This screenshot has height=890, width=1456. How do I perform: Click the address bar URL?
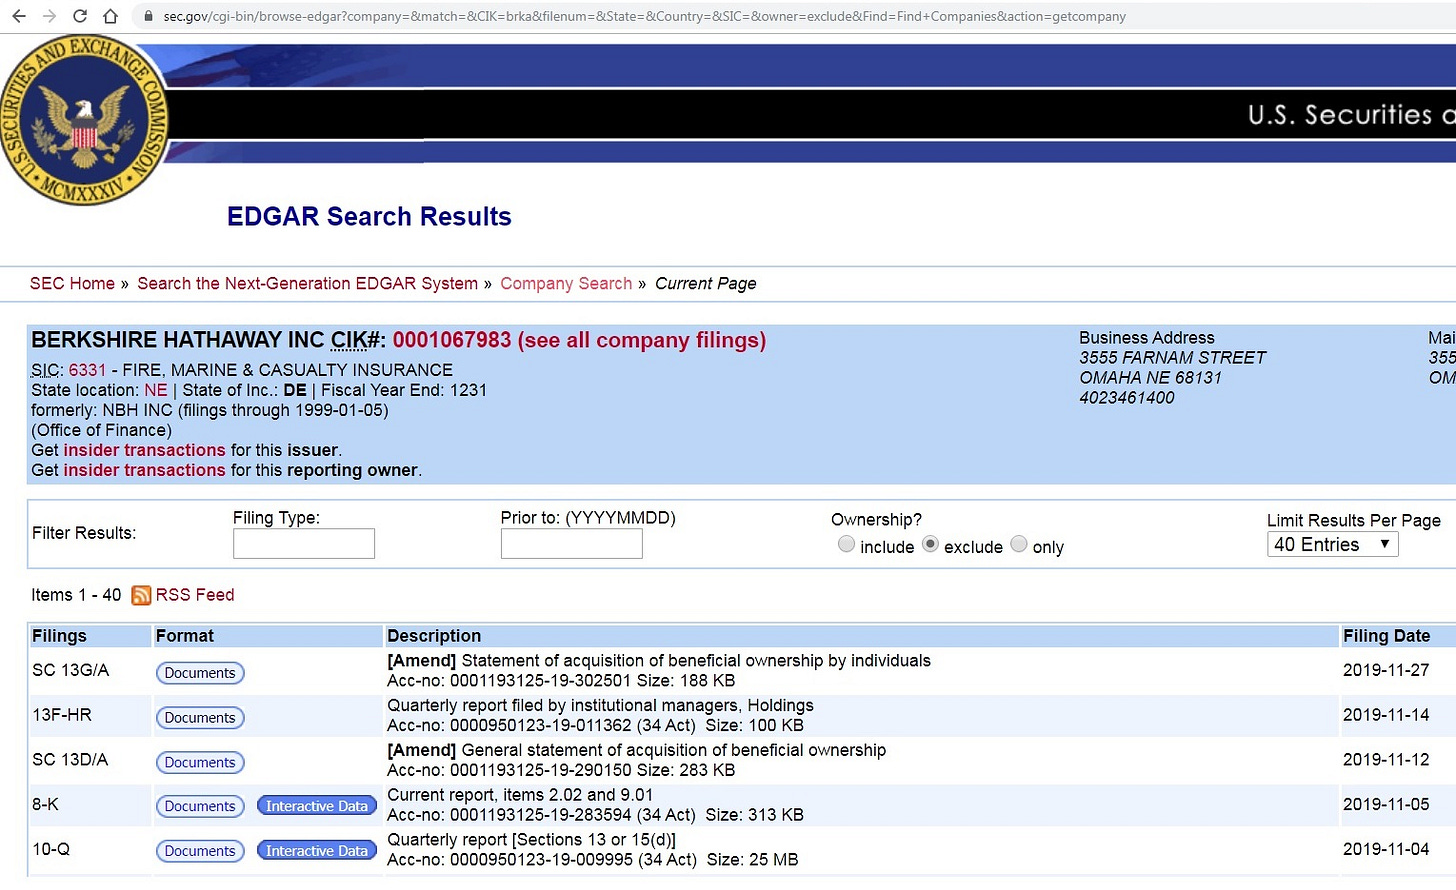coord(644,16)
